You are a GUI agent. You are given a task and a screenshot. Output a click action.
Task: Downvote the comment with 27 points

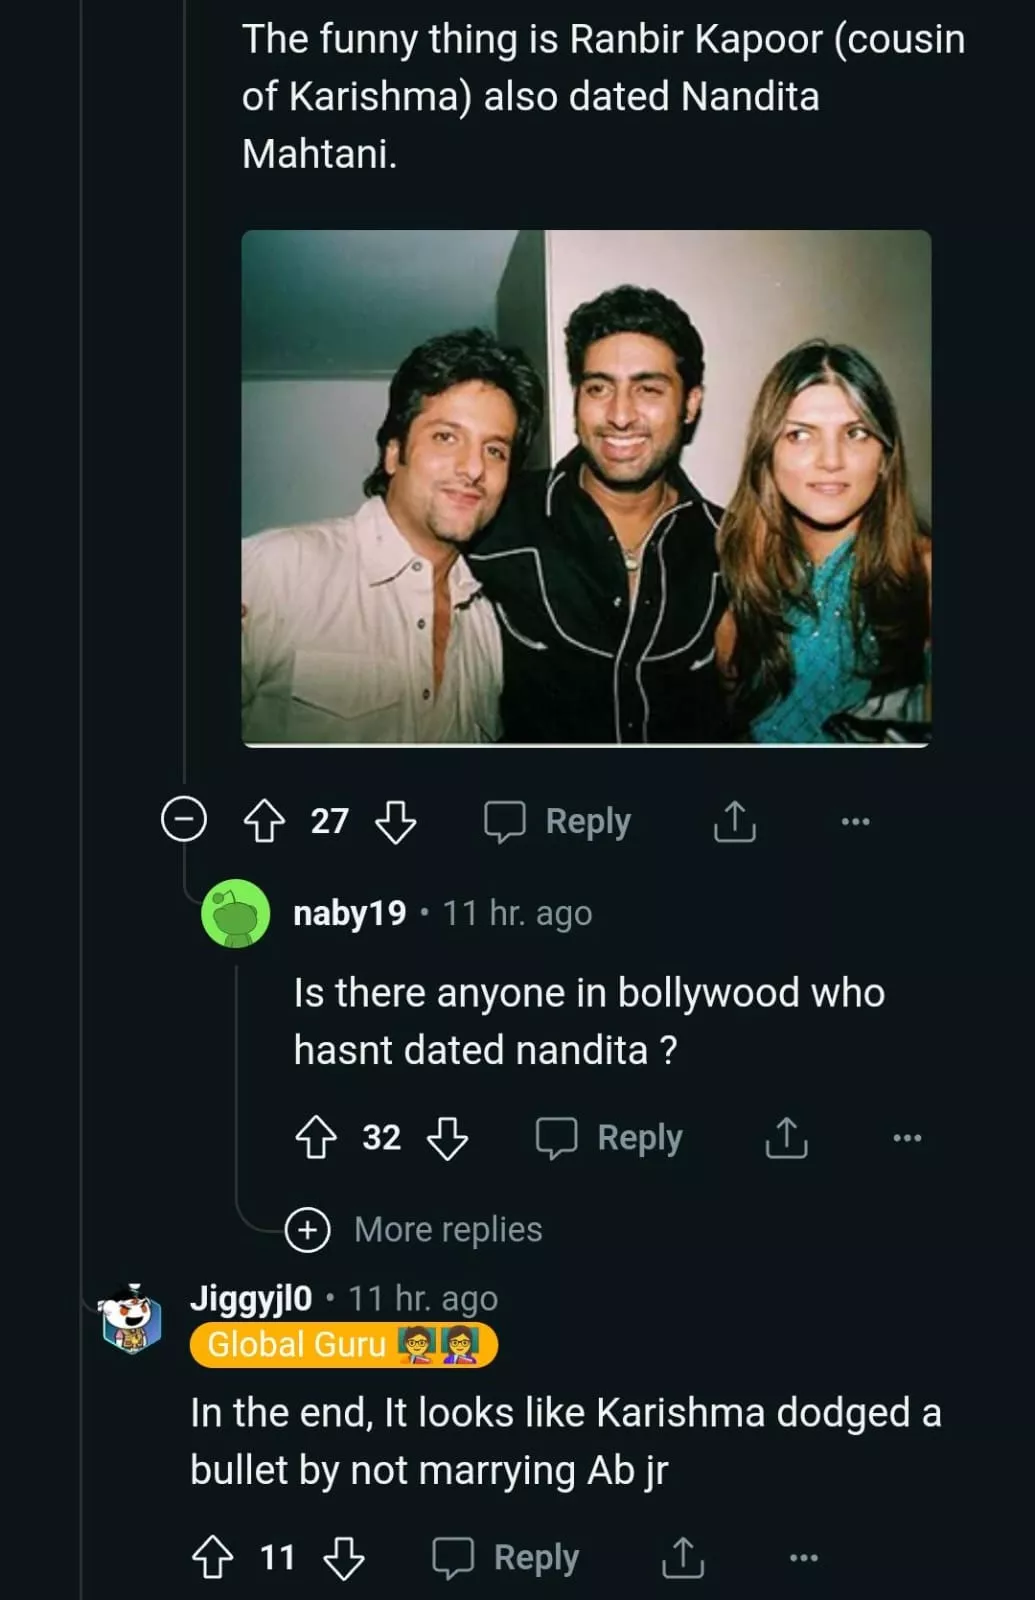[x=396, y=822]
